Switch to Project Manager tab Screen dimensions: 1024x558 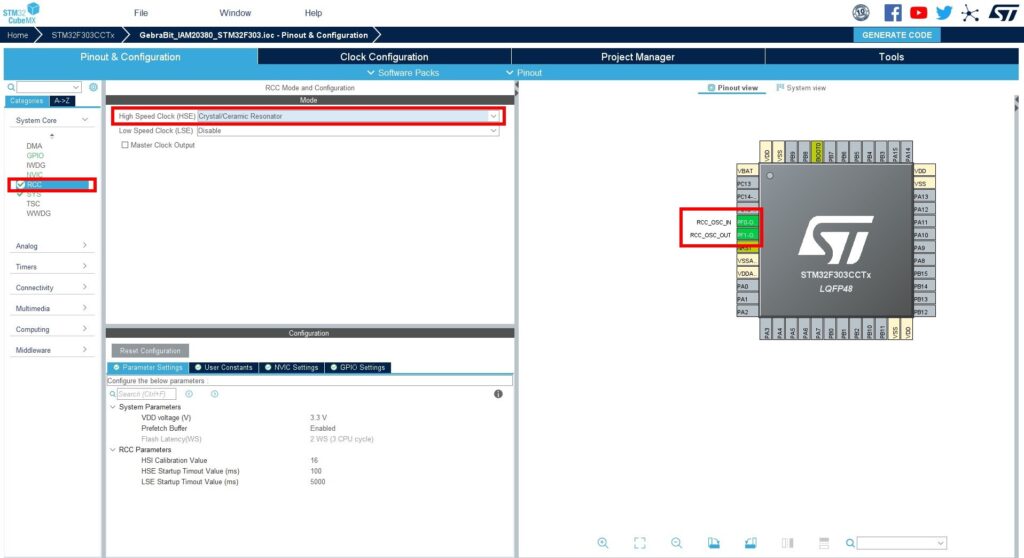[638, 57]
